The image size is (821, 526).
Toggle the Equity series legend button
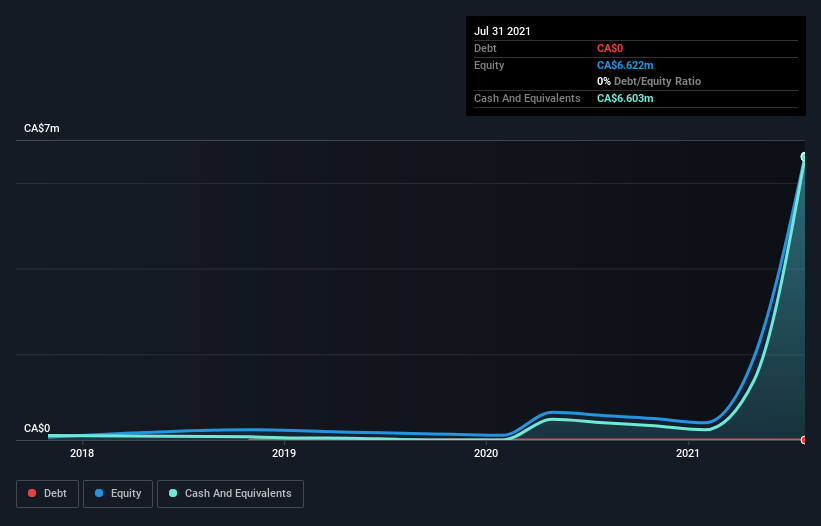(x=118, y=494)
